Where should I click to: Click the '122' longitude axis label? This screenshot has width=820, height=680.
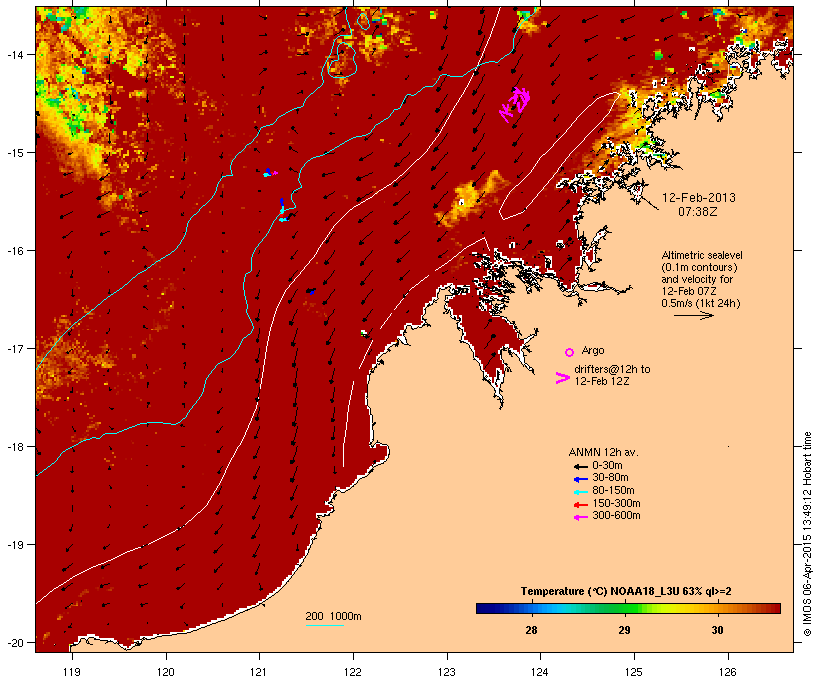point(353,672)
